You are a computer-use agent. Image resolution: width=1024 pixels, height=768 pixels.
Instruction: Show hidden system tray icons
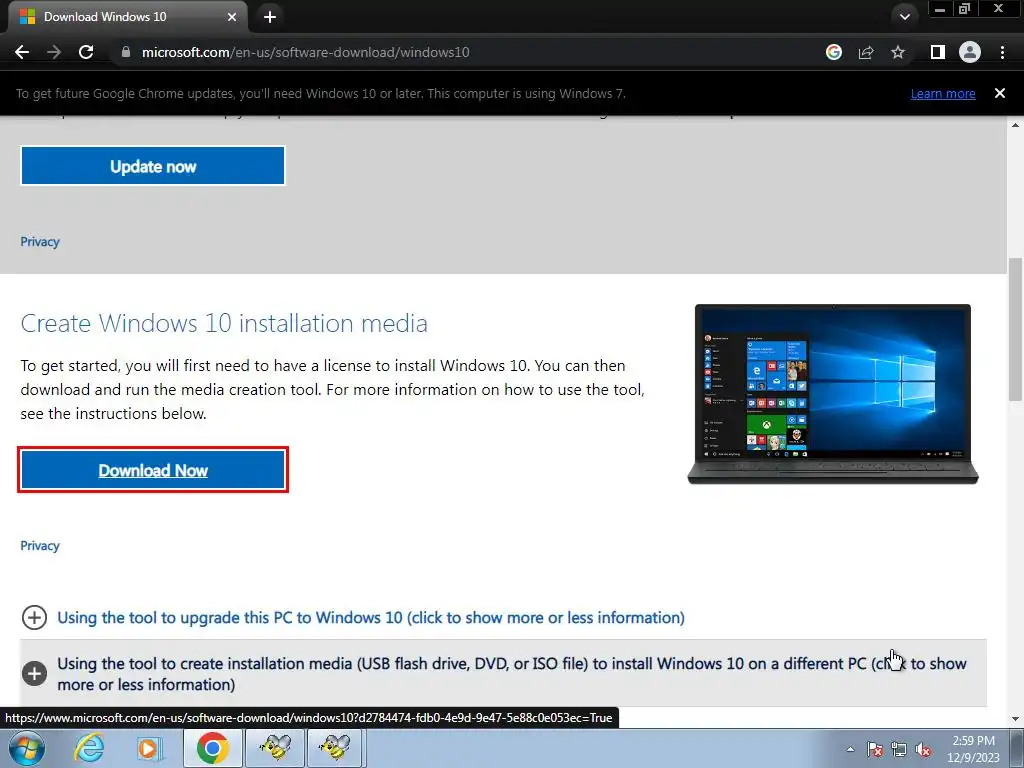(x=850, y=749)
